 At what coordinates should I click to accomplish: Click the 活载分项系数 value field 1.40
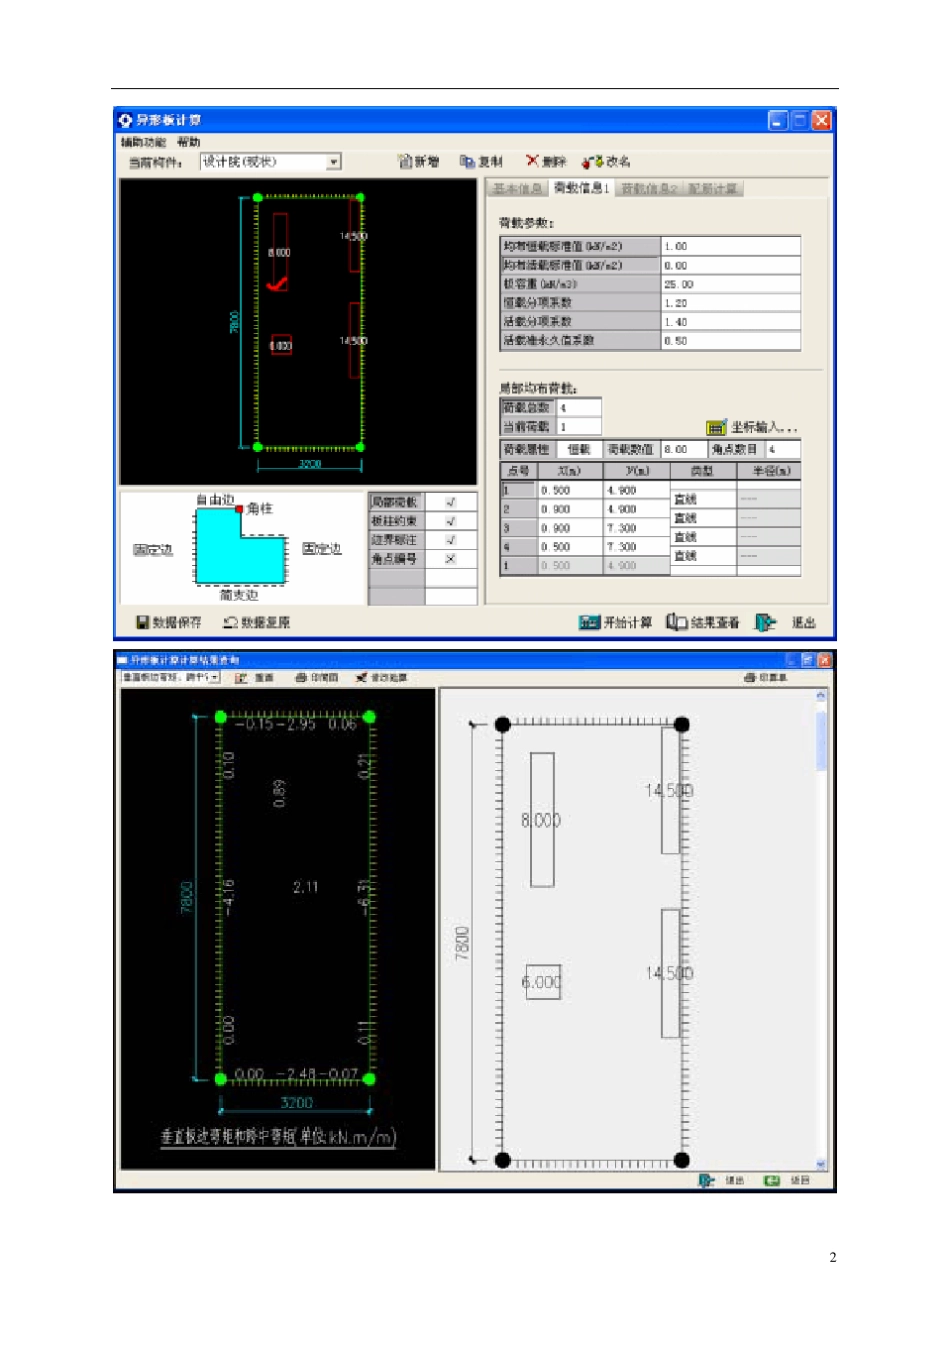point(731,322)
